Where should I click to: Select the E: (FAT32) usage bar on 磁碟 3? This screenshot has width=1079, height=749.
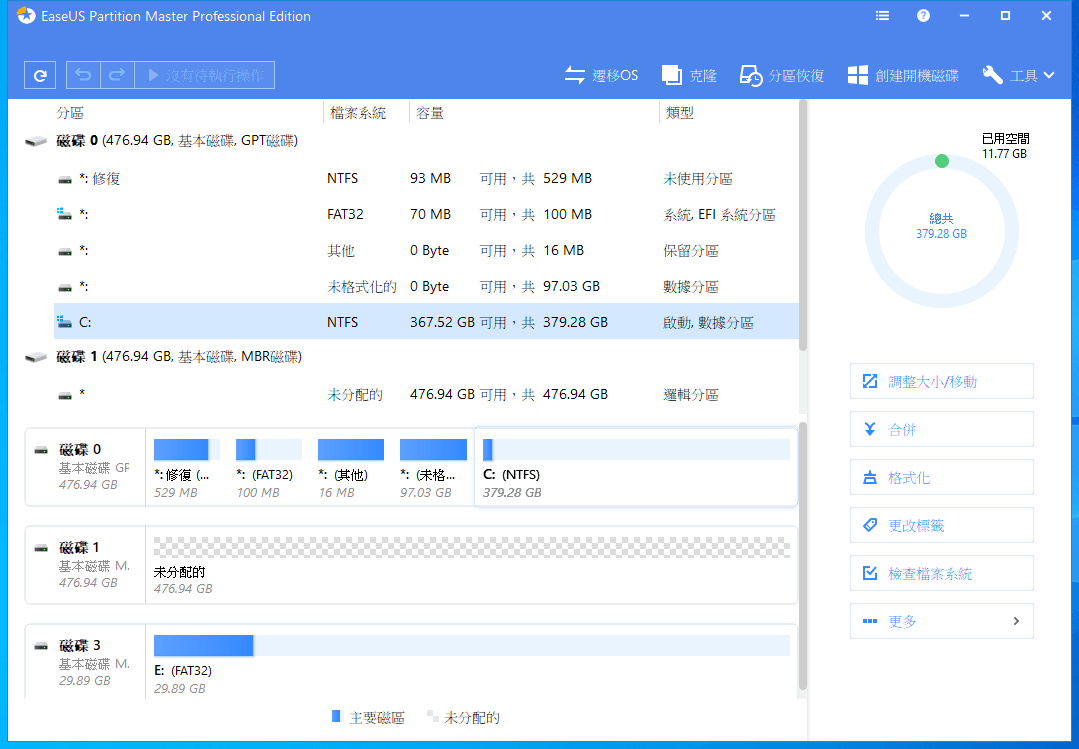(470, 646)
